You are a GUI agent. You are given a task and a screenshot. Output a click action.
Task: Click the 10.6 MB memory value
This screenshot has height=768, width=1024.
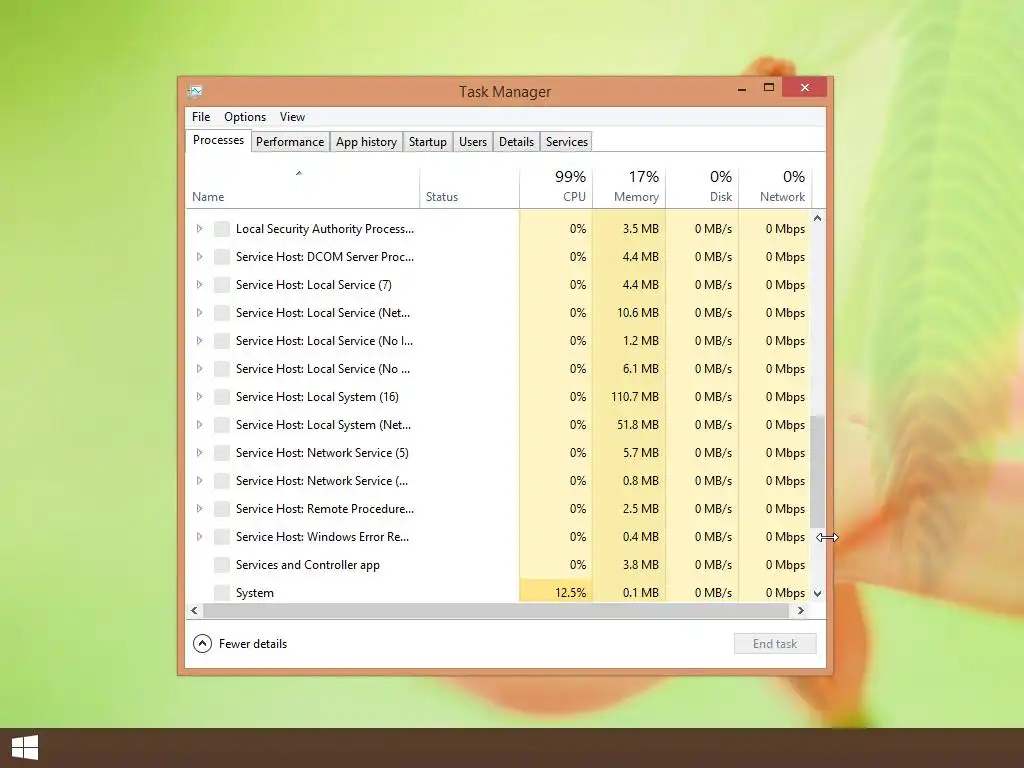click(637, 313)
